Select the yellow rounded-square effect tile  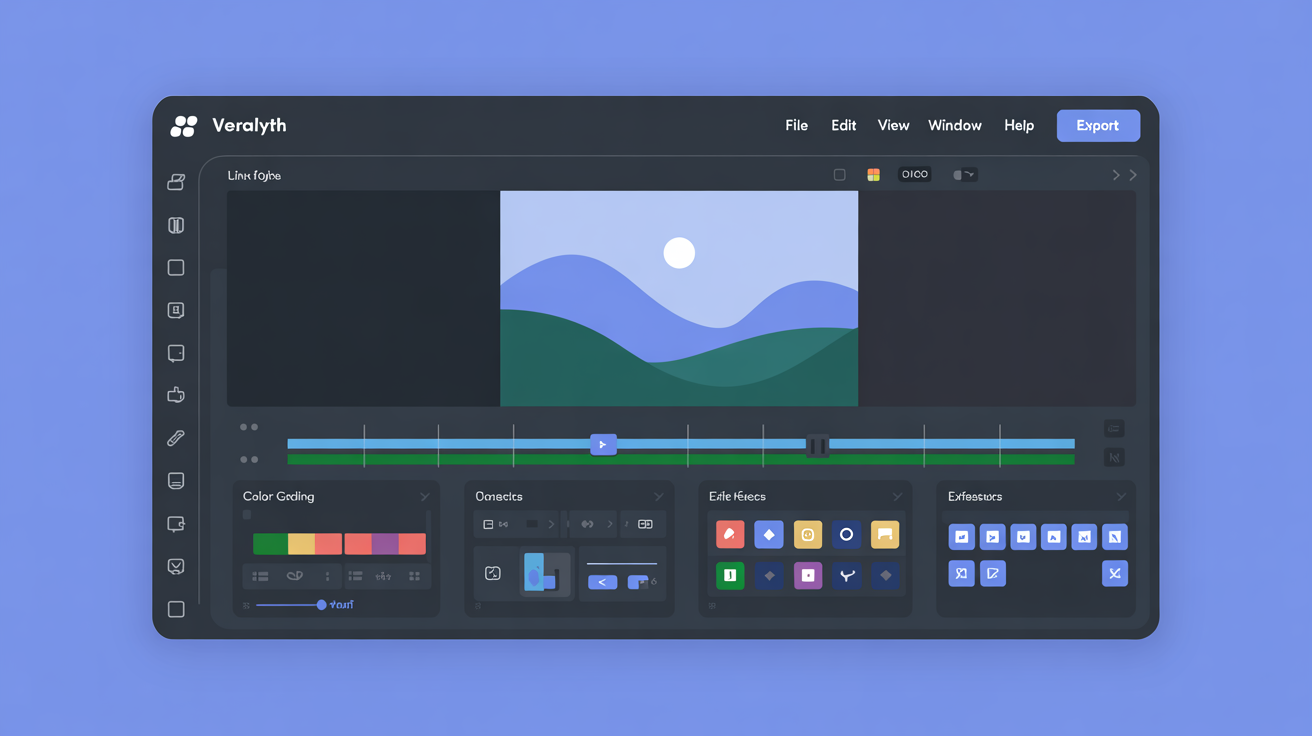coord(808,535)
